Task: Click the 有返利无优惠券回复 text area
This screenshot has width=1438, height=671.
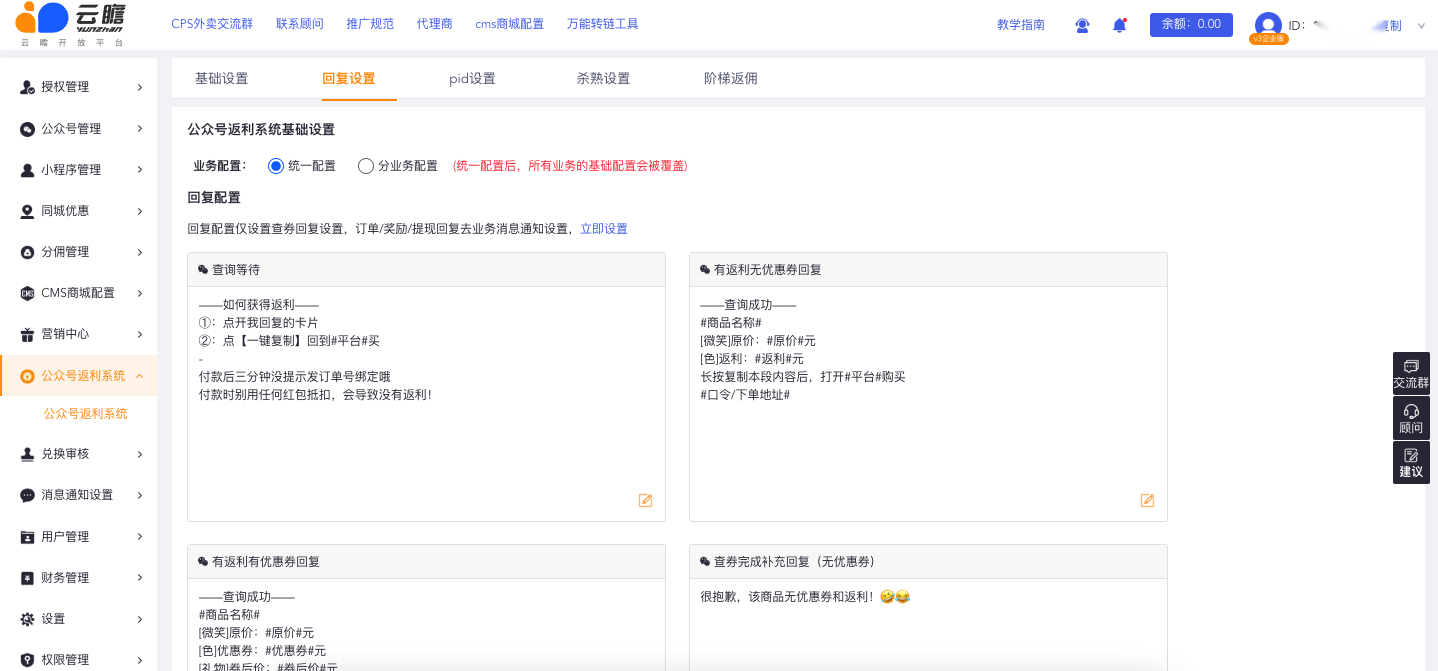Action: point(928,404)
